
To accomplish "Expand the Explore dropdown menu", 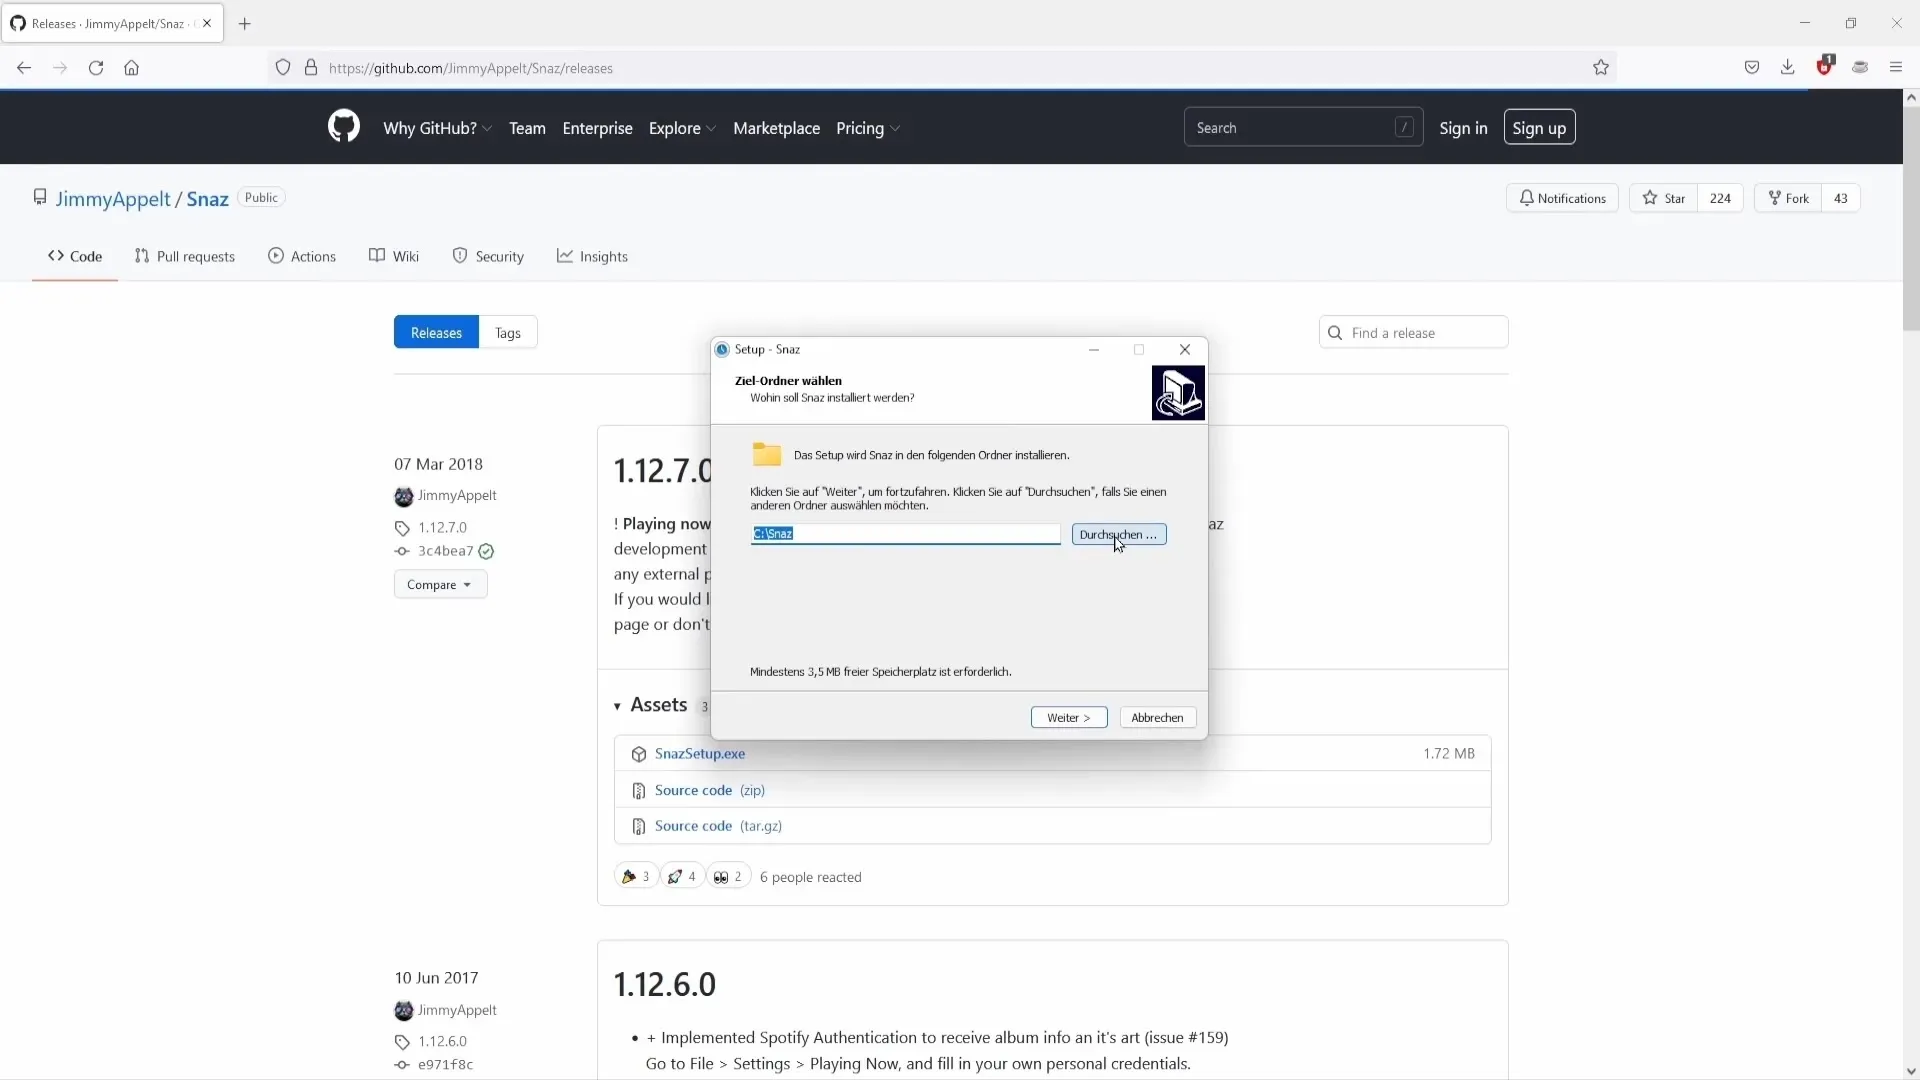I will tap(682, 128).
